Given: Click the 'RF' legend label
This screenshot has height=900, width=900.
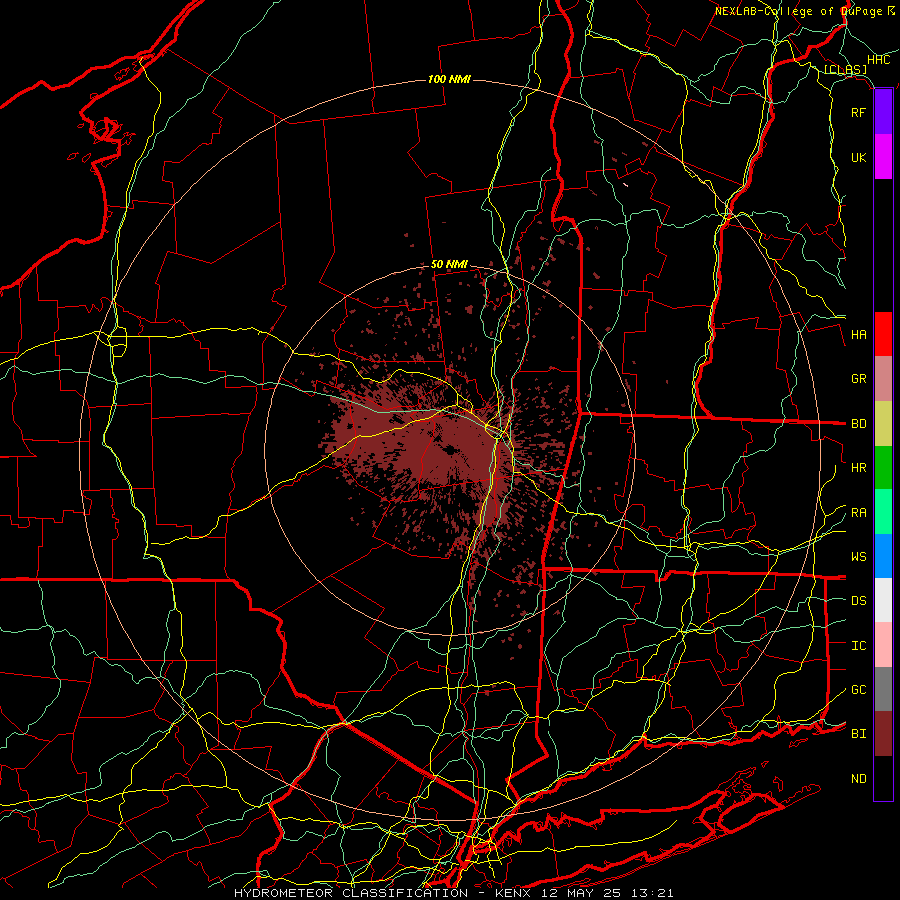Looking at the screenshot, I should pyautogui.click(x=858, y=112).
